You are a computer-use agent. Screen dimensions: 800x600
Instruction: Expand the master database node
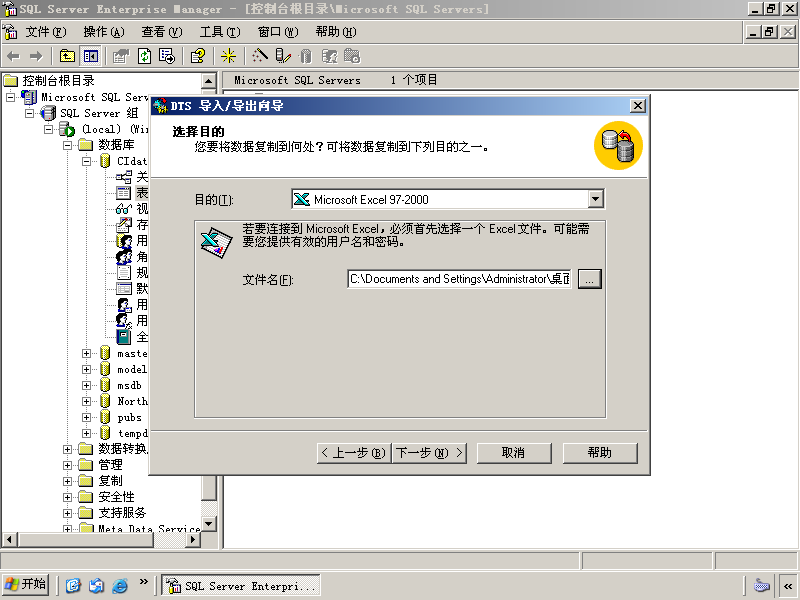[86, 353]
